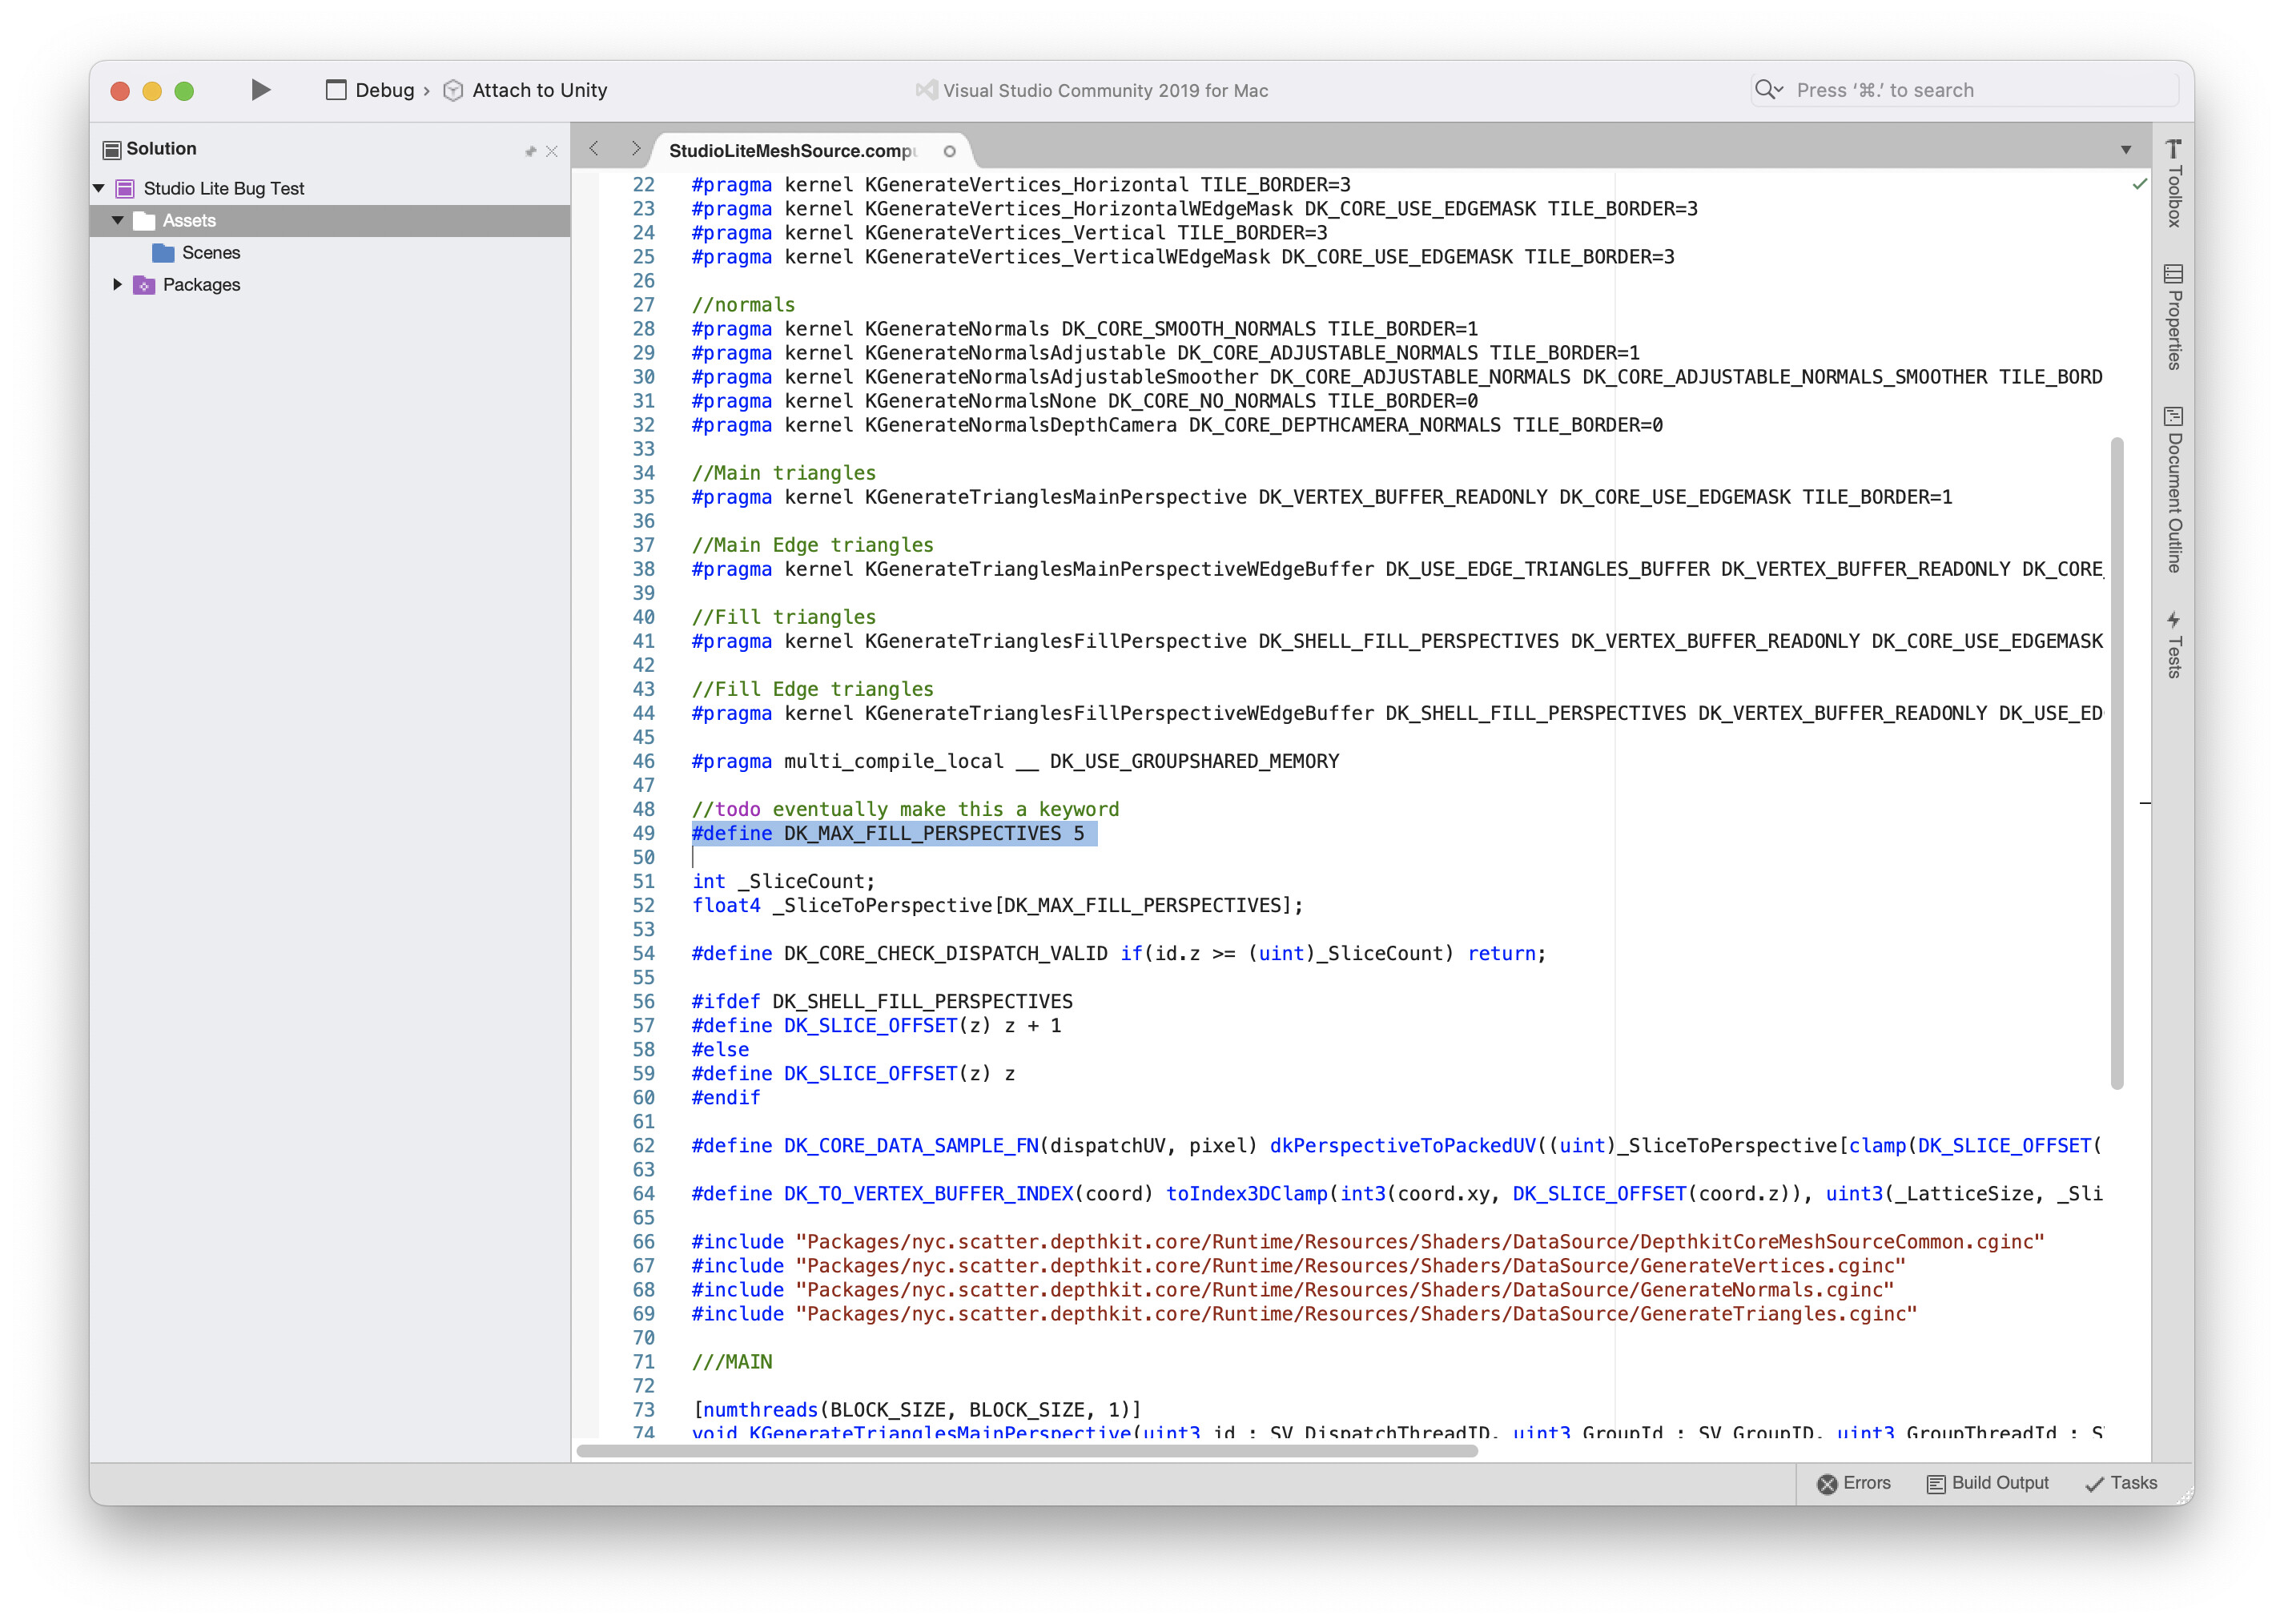2284x1624 pixels.
Task: Open the Properties side panel
Action: pos(2172,318)
